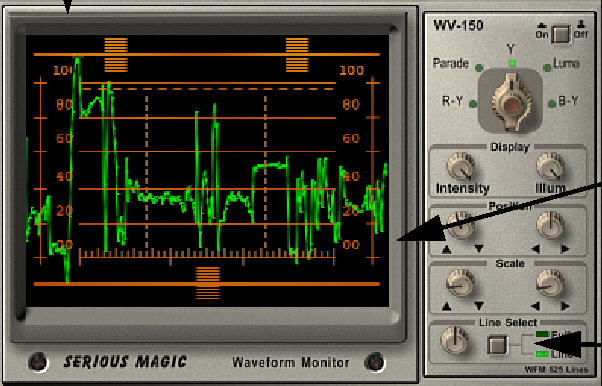Click Position right arrow
Screen dimensions: 602x386
(564, 249)
